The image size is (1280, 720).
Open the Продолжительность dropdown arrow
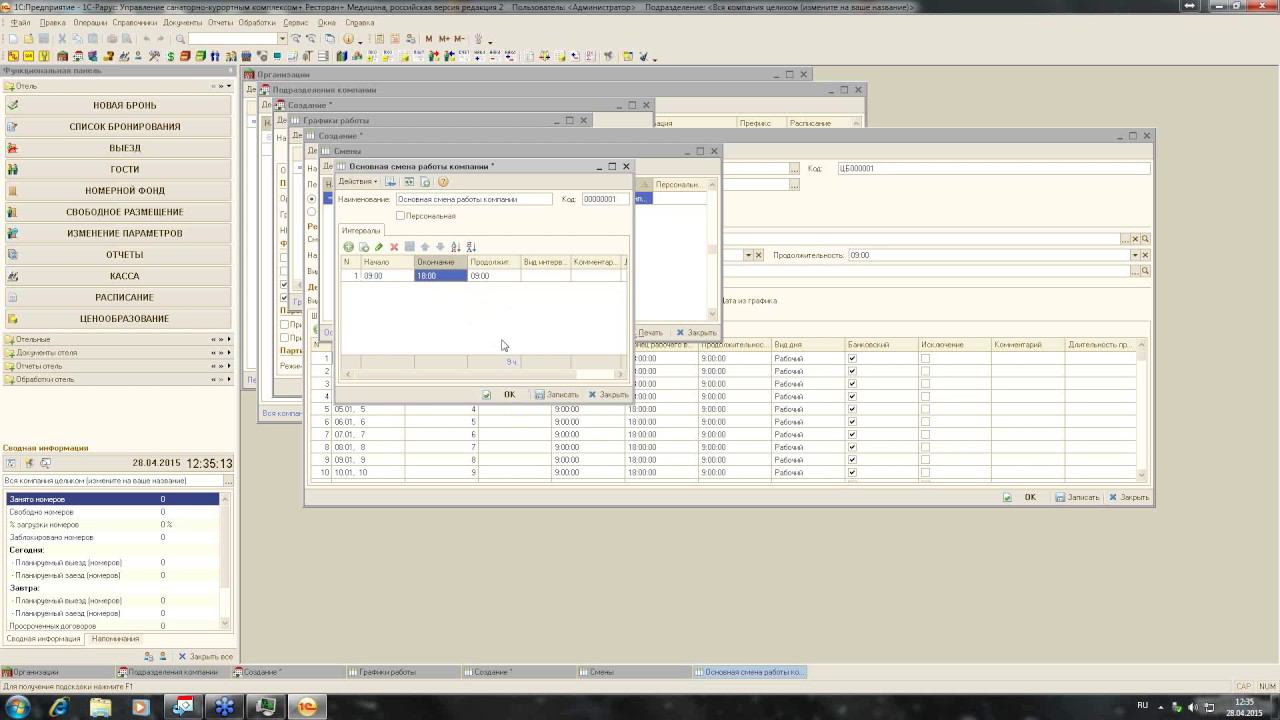[x=1134, y=255]
